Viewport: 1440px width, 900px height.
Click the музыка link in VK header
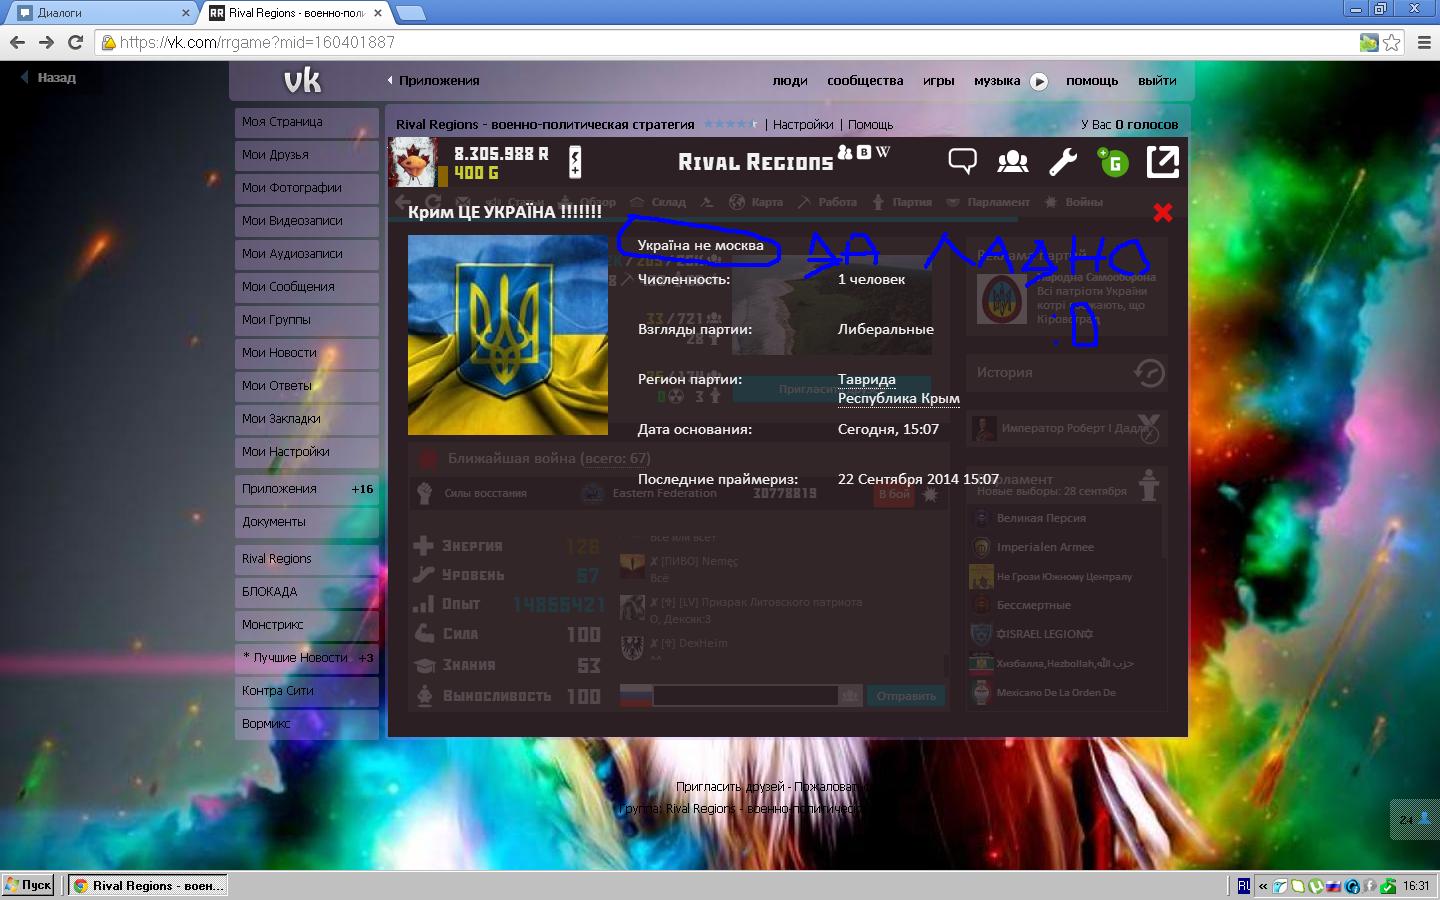[997, 81]
